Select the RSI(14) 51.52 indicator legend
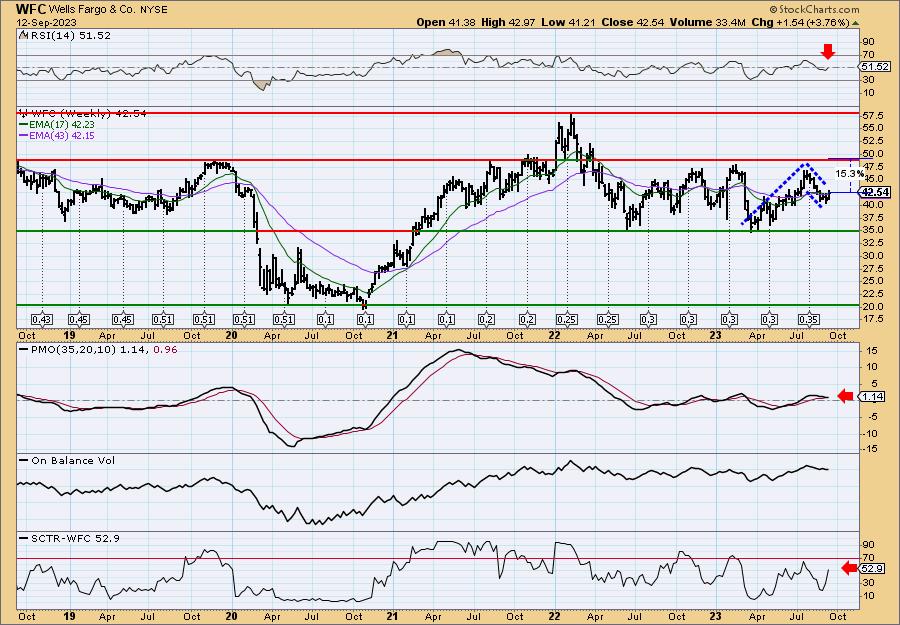Image resolution: width=900 pixels, height=625 pixels. pos(65,36)
